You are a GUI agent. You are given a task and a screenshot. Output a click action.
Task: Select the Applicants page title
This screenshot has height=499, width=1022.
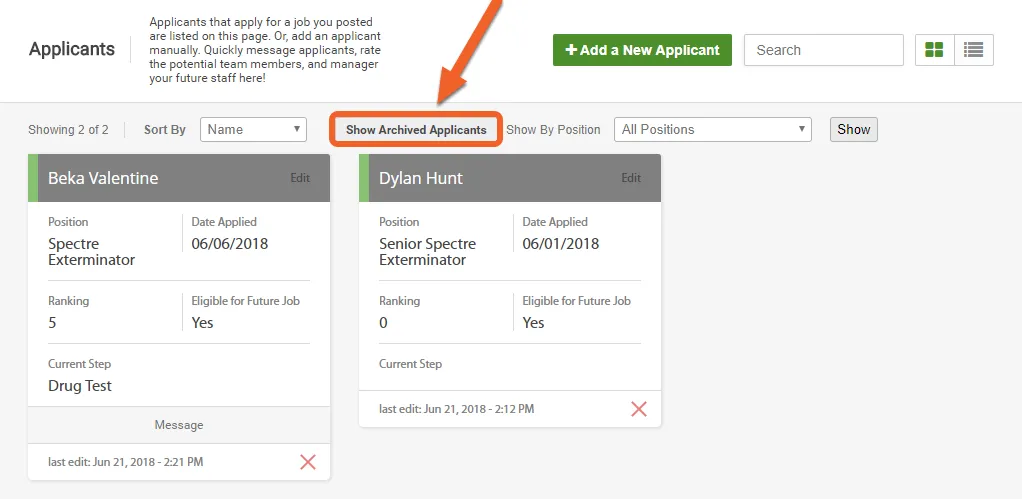pos(72,50)
